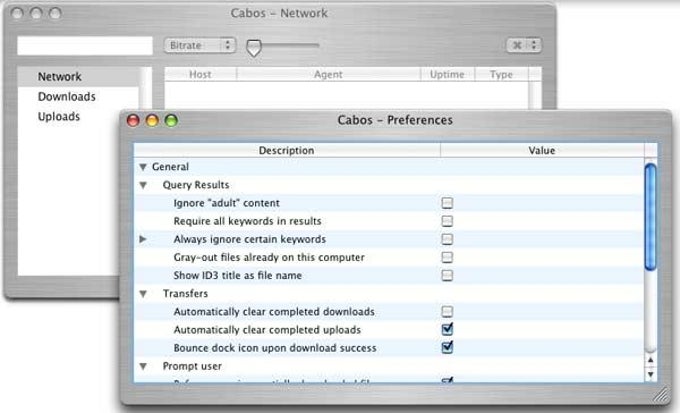Collapse the Prompt user group
Viewport: 680px width, 413px height.
click(143, 367)
